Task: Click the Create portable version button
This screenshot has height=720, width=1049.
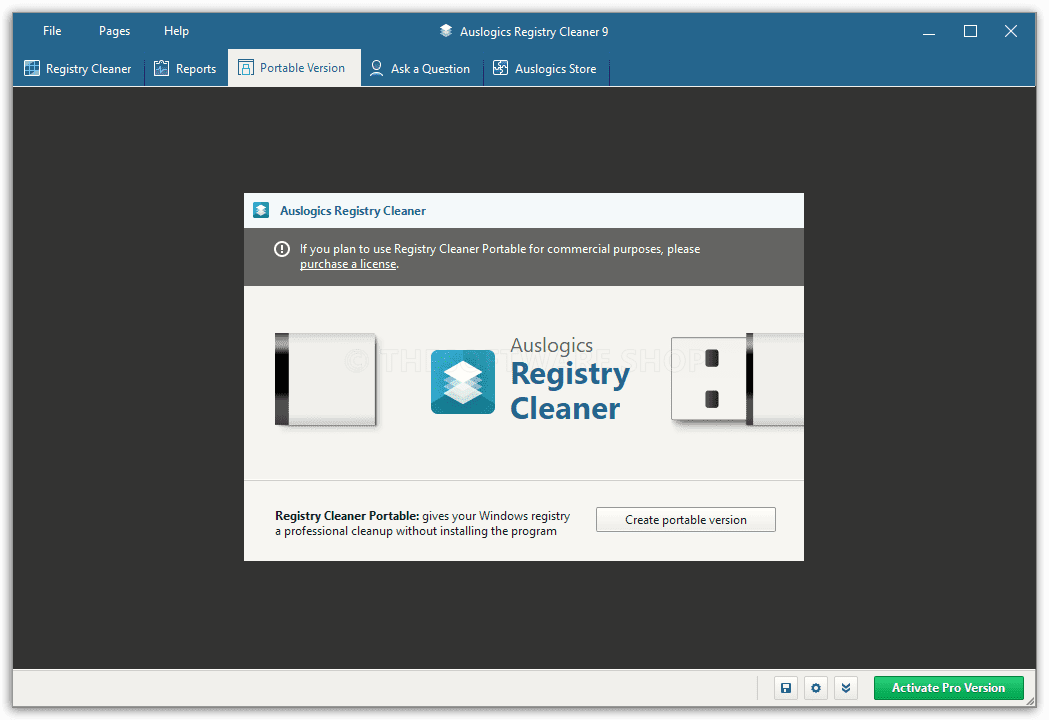Action: pos(686,520)
